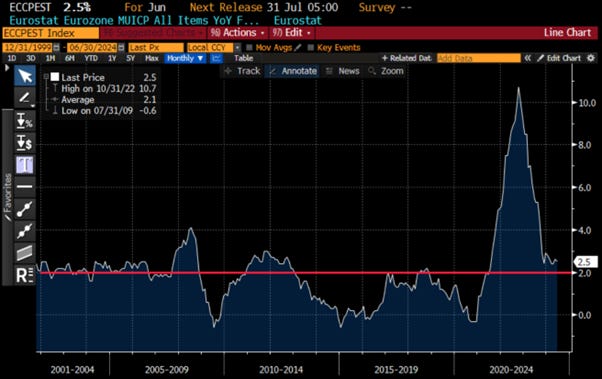Open the Monthly periodicity dropdown
Image resolution: width=602 pixels, height=379 pixels.
[x=185, y=58]
